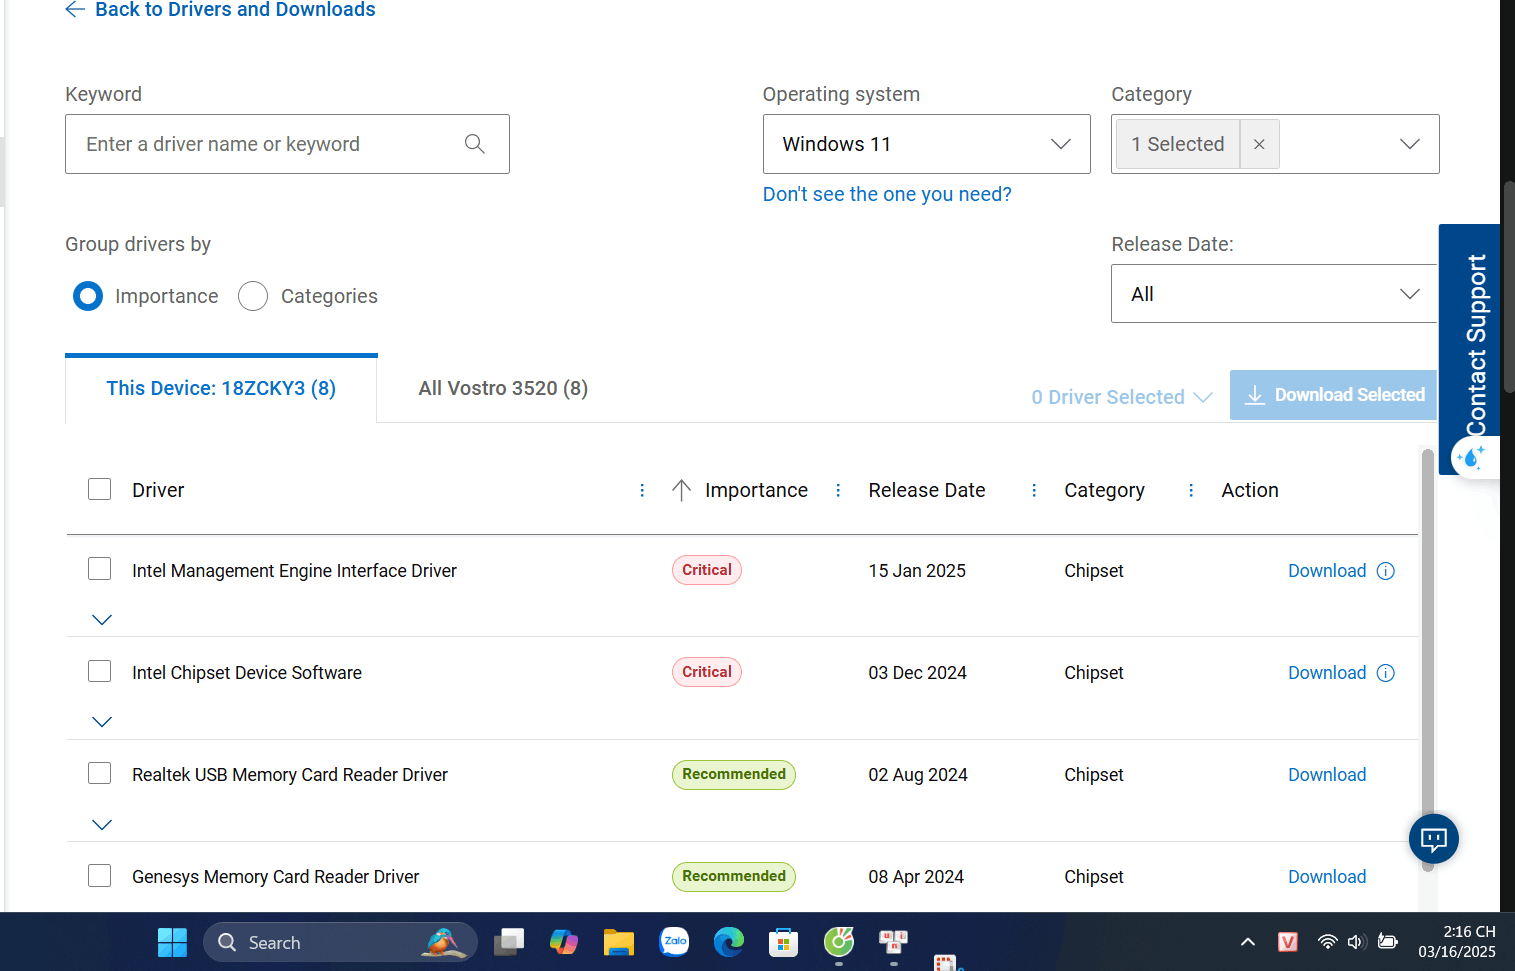Check the select-all checkbox in the Driver header
This screenshot has height=971, width=1515.
tap(99, 489)
